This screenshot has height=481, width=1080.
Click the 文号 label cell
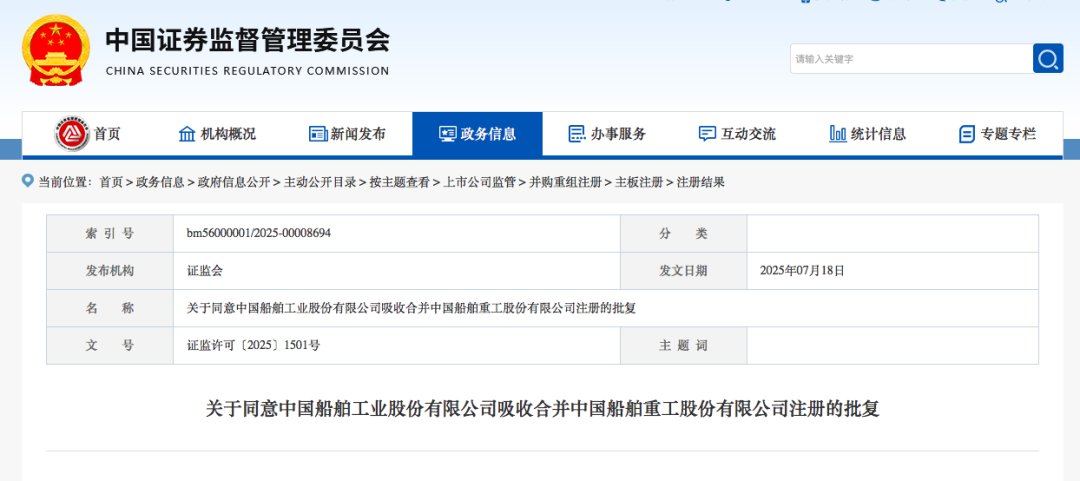(110, 345)
